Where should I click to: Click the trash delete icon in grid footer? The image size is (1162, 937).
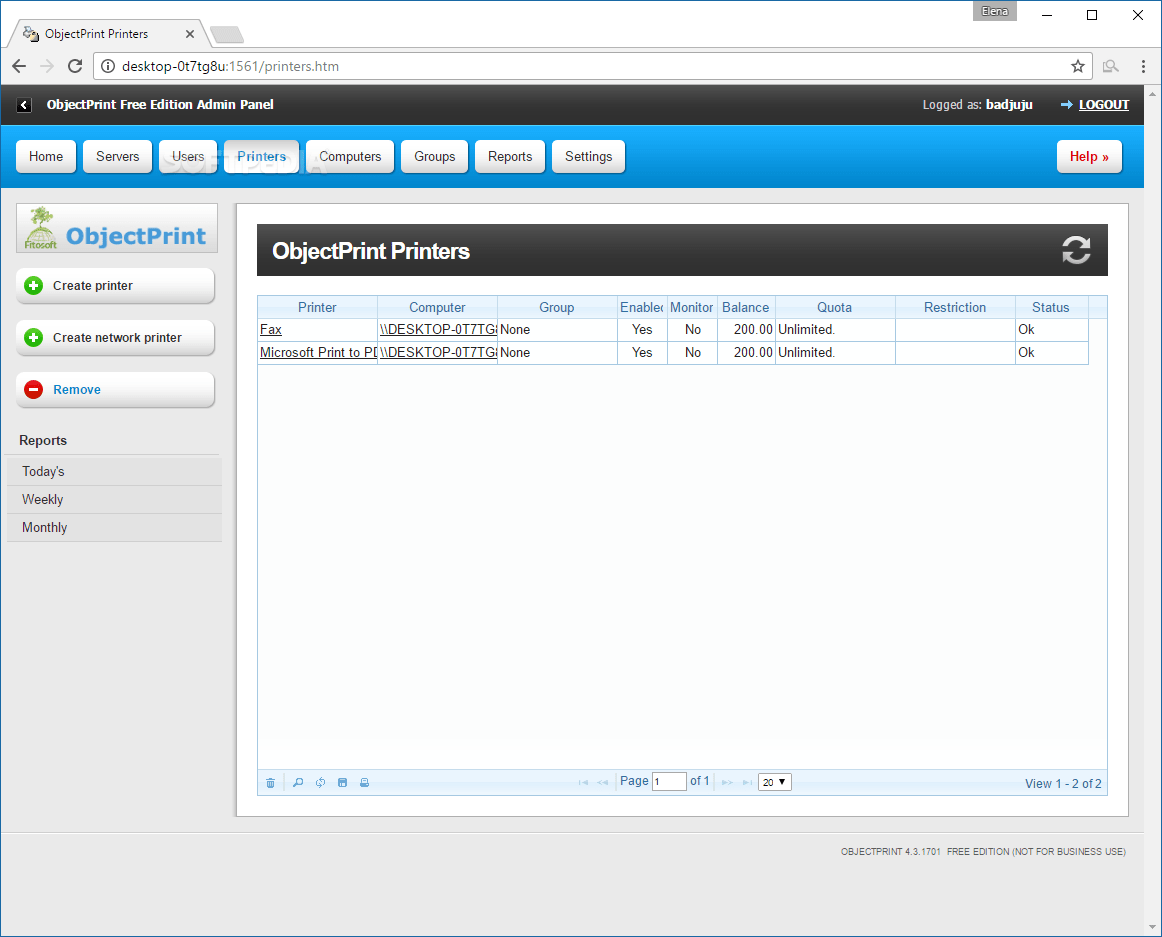point(270,783)
